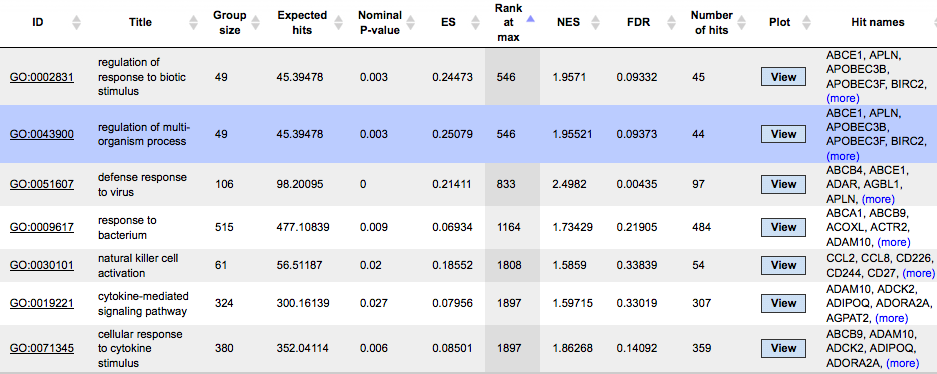View plot for regulation of response to biotic stimulus
937x374 pixels.
[783, 77]
